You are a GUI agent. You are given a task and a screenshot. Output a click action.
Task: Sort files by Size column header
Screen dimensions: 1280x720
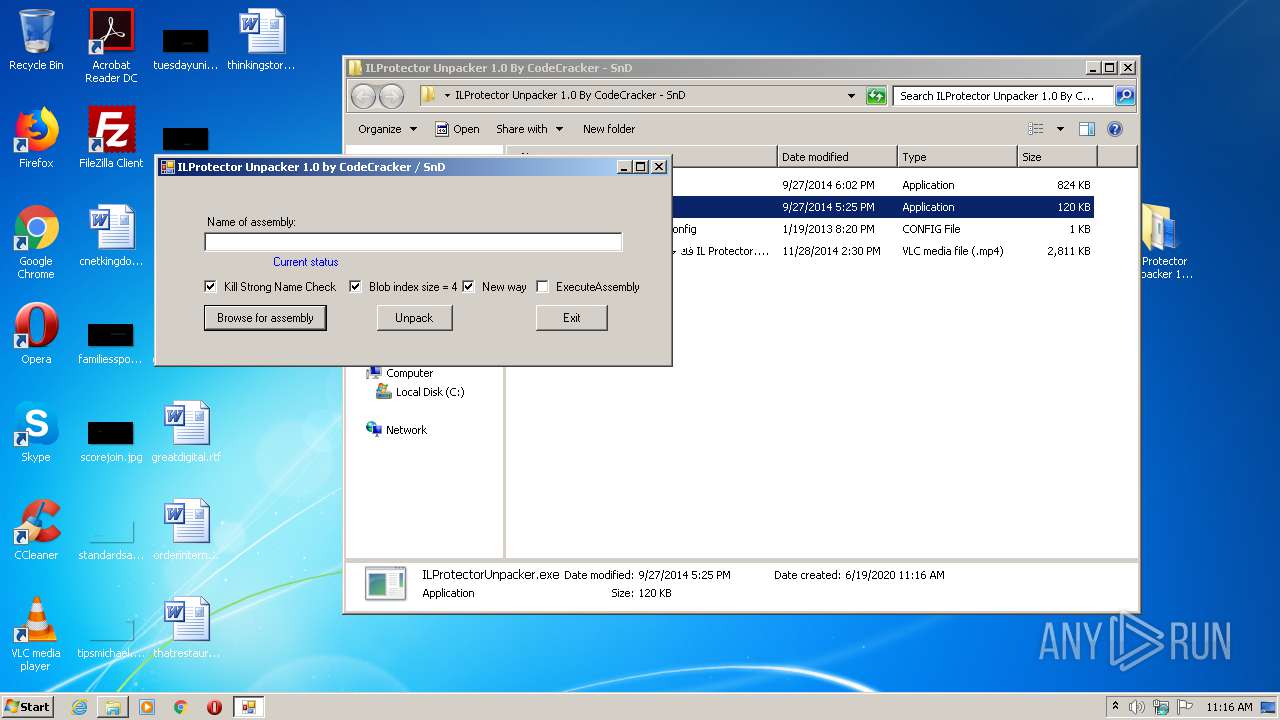click(x=1057, y=157)
